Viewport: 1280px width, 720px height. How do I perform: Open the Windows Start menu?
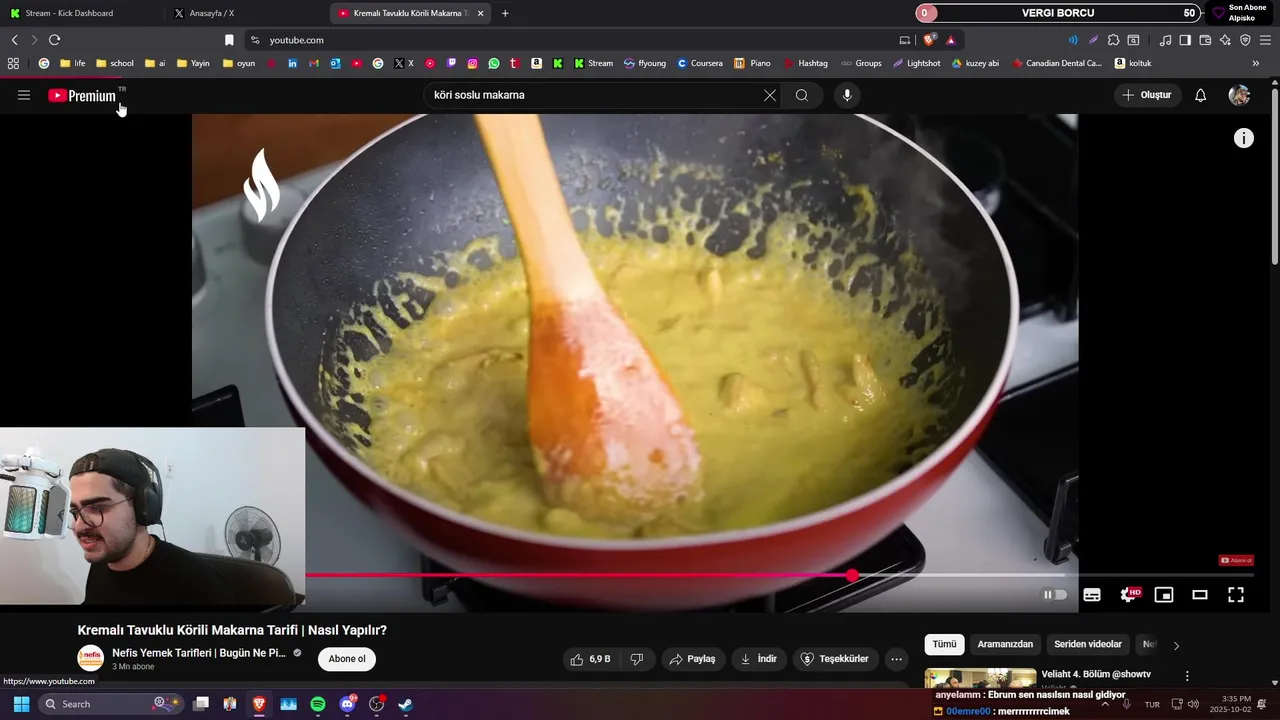coord(21,704)
